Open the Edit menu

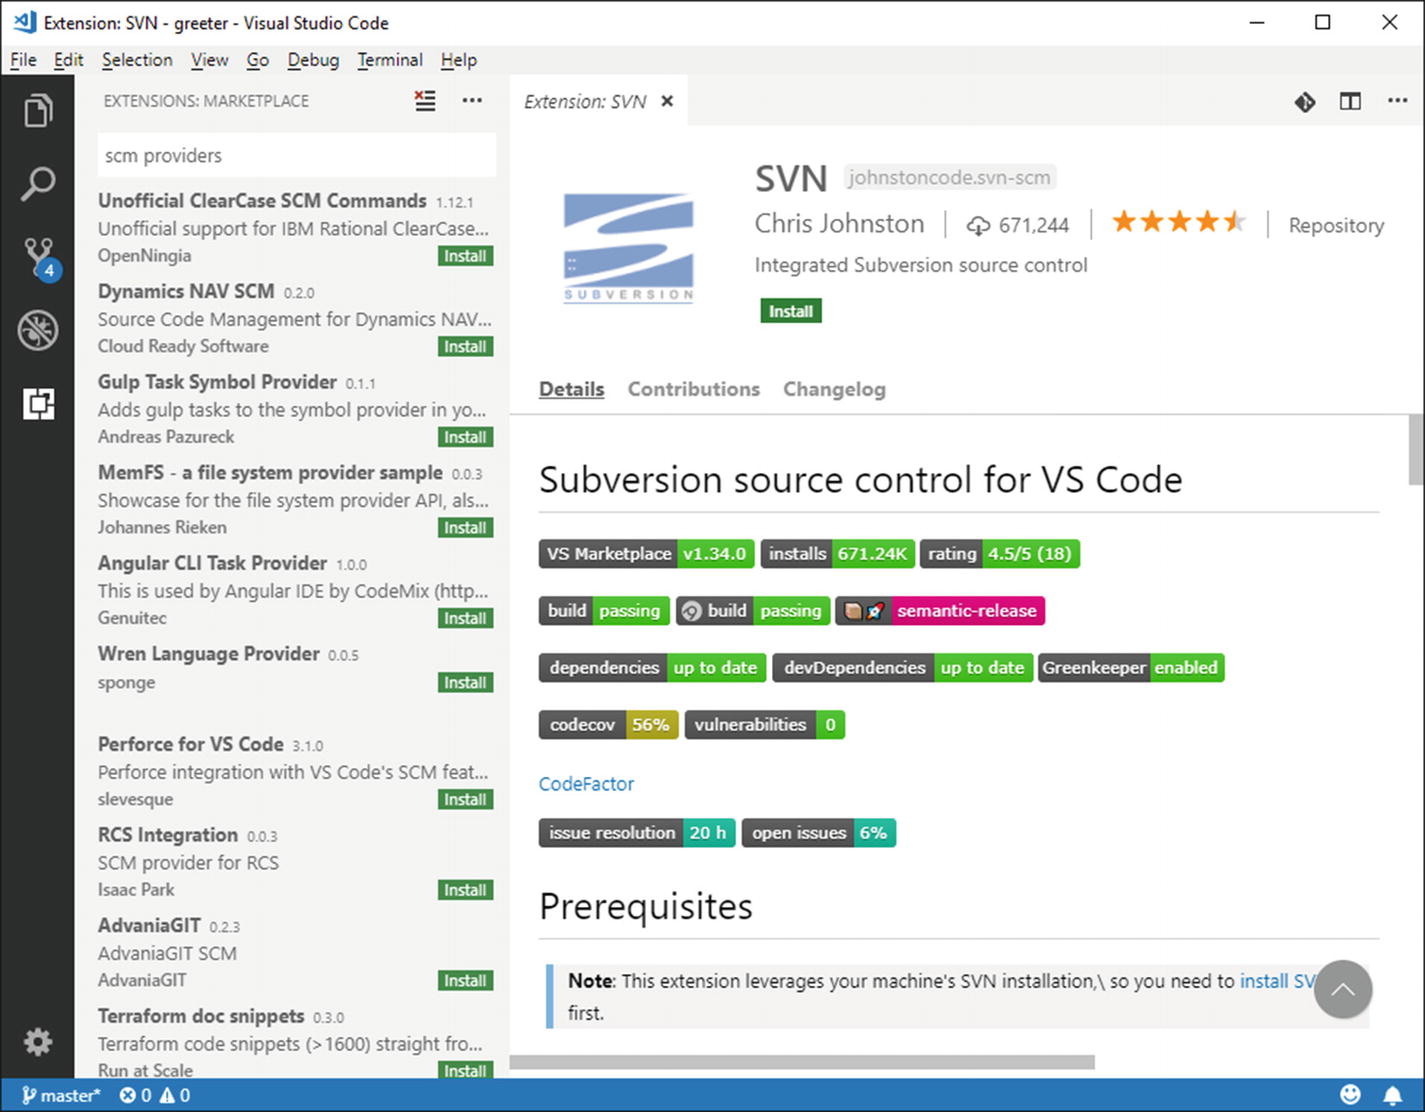coord(68,60)
